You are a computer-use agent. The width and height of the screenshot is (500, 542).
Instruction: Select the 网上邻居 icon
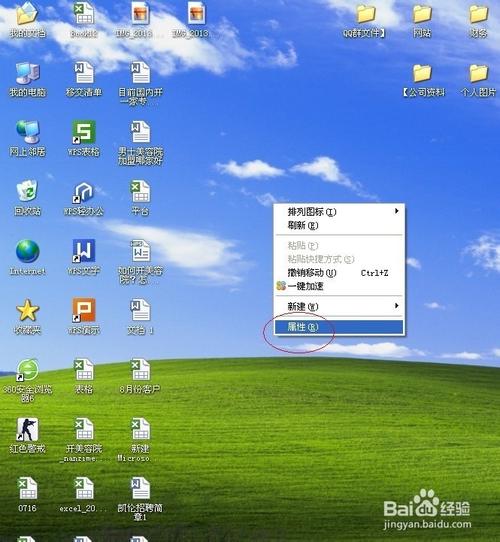[28, 132]
